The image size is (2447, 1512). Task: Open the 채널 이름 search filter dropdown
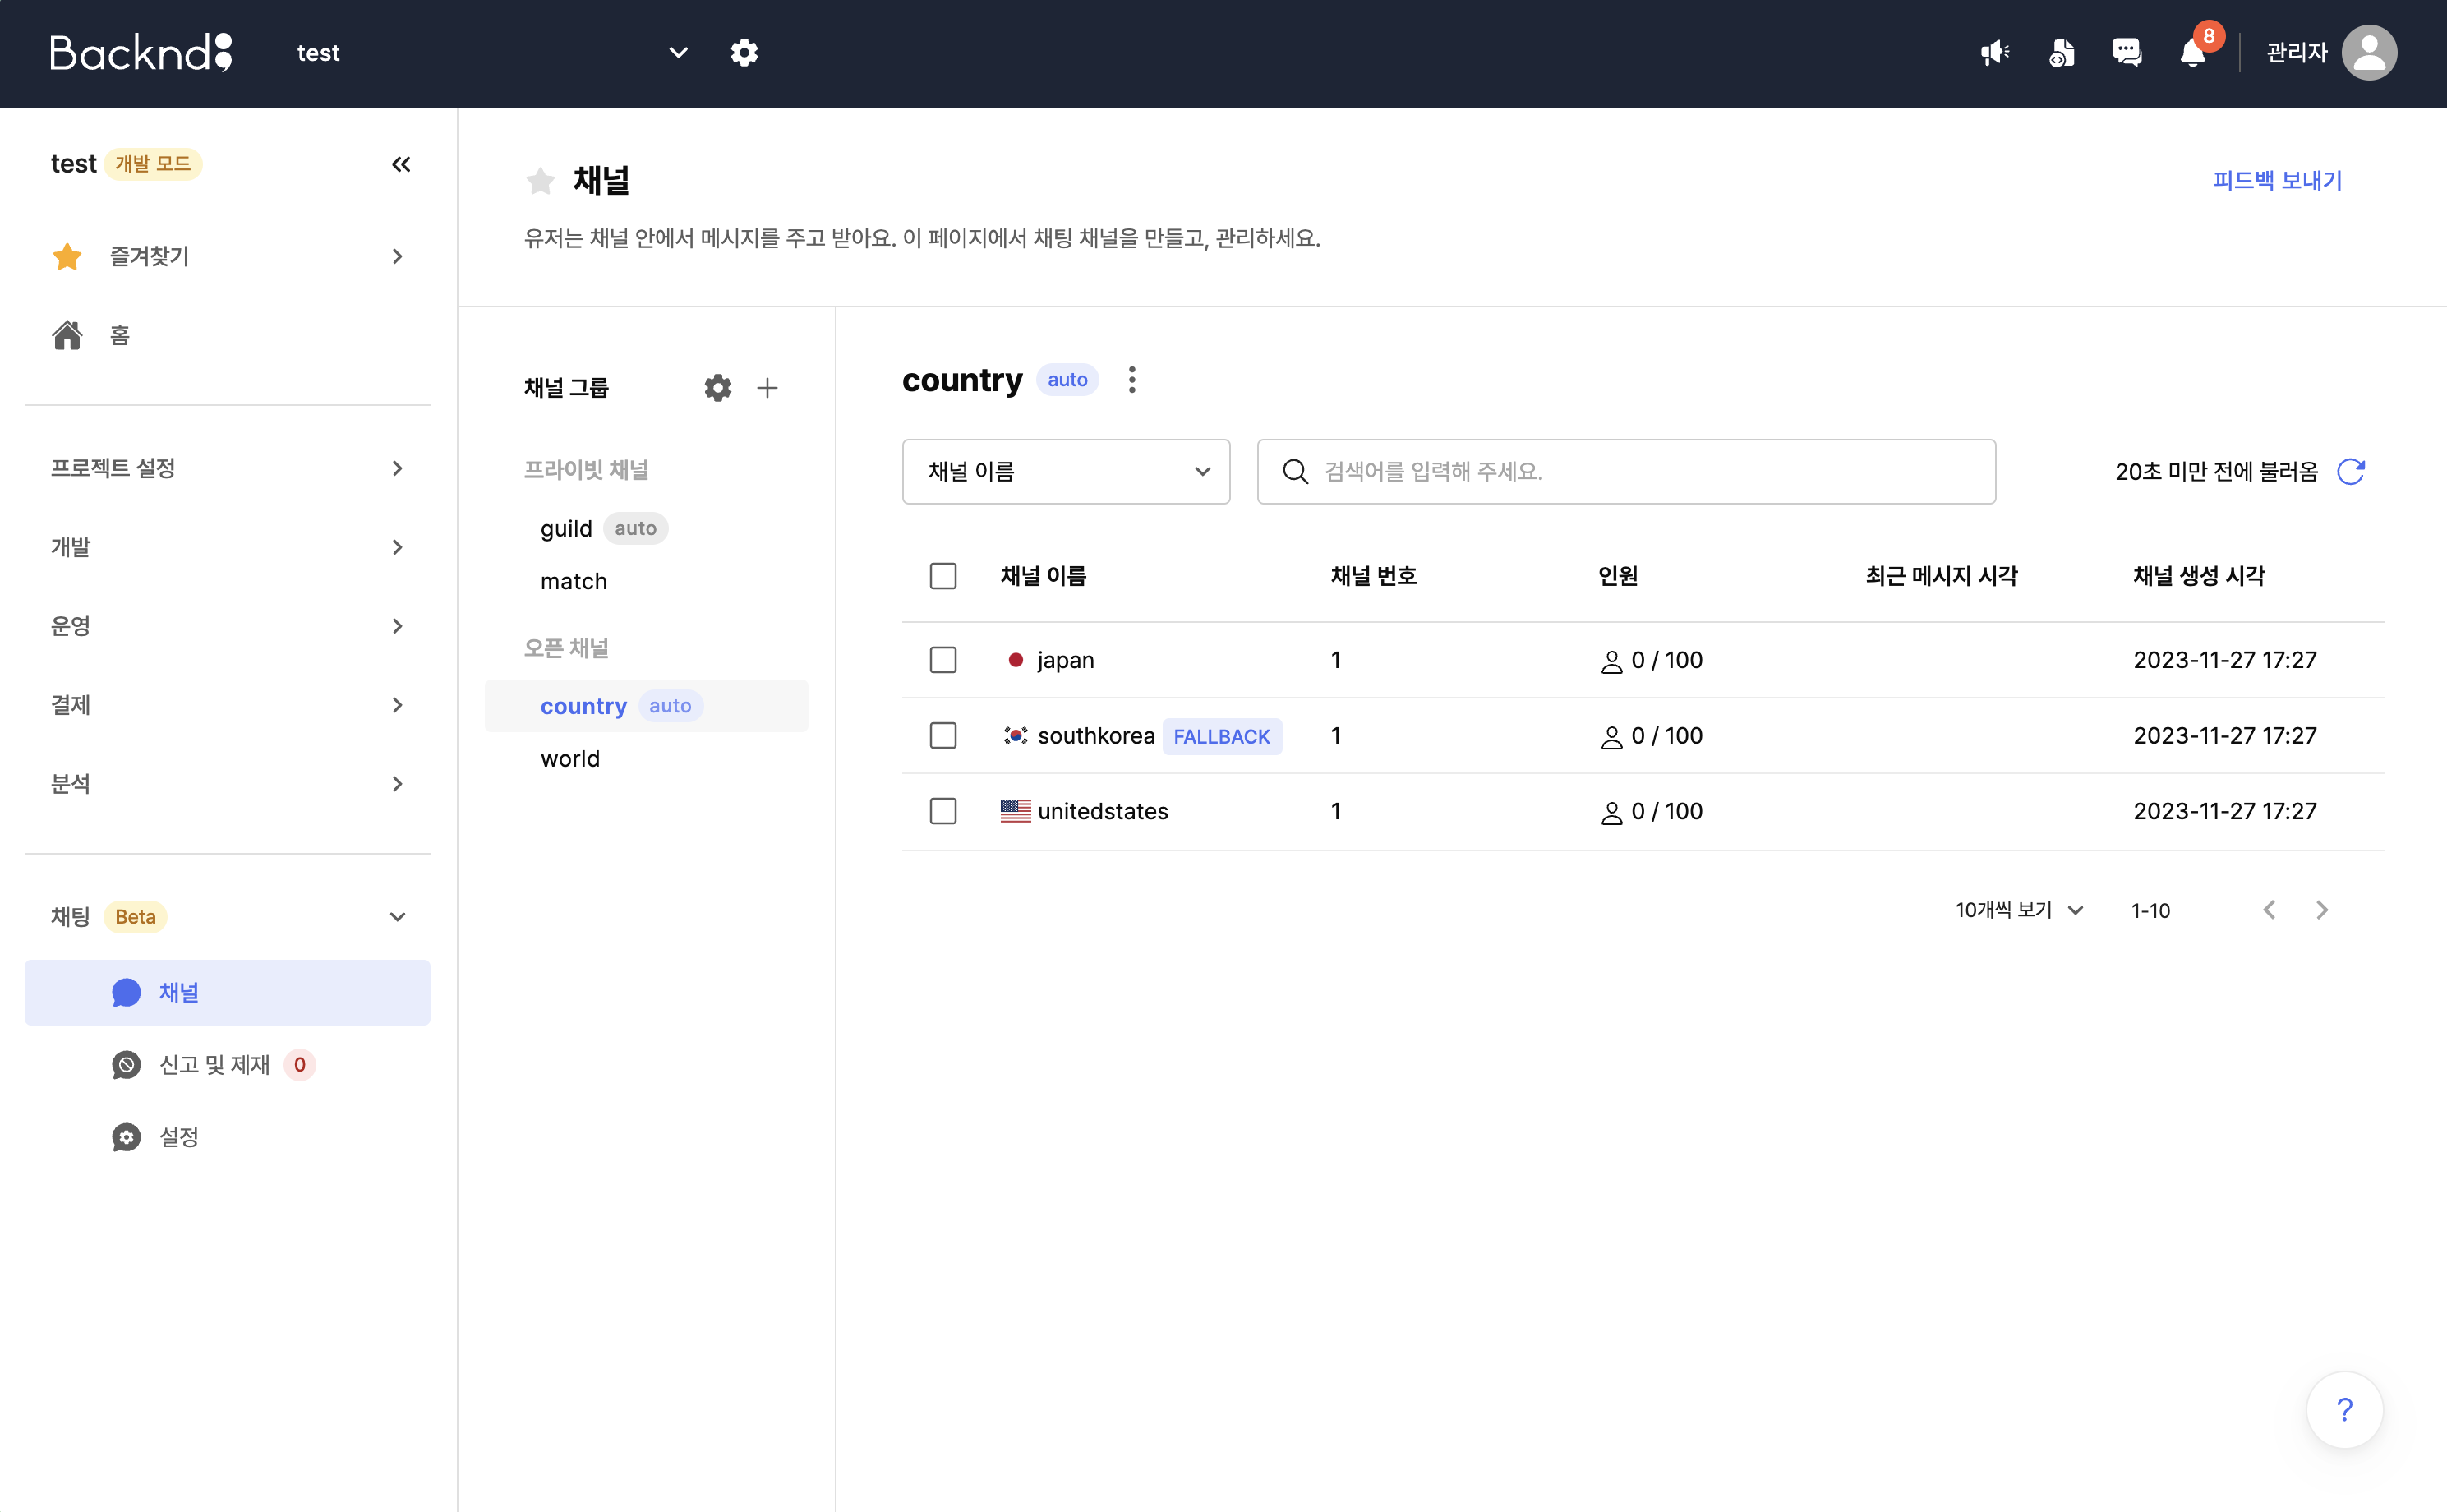click(x=1065, y=471)
